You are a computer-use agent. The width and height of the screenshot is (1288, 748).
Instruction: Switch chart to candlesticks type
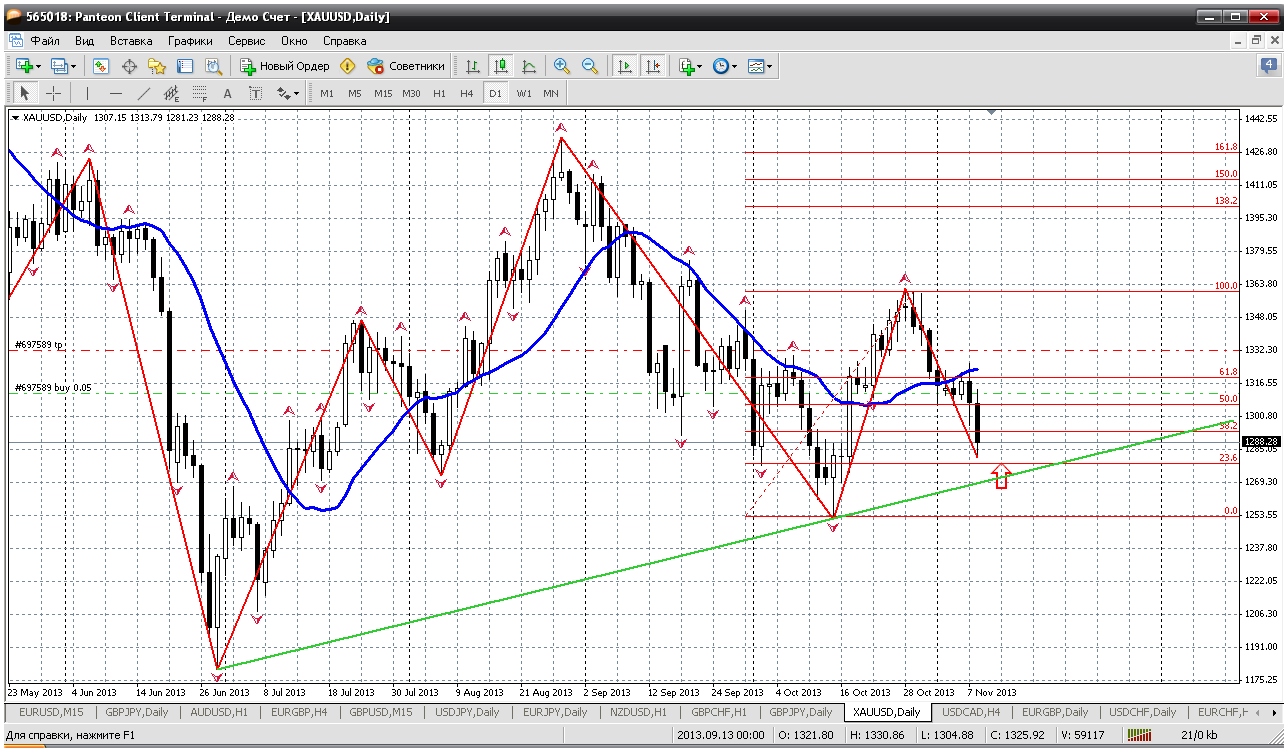click(x=501, y=66)
